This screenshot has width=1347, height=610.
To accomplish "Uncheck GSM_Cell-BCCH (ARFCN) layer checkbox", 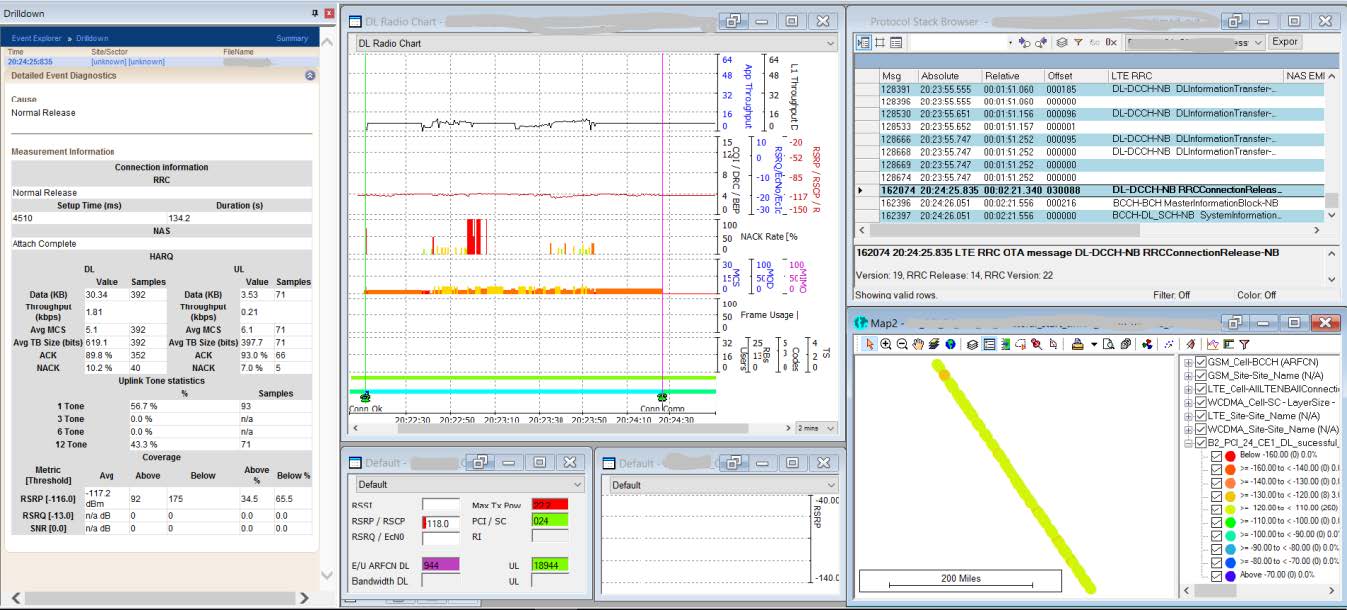I will click(1201, 362).
